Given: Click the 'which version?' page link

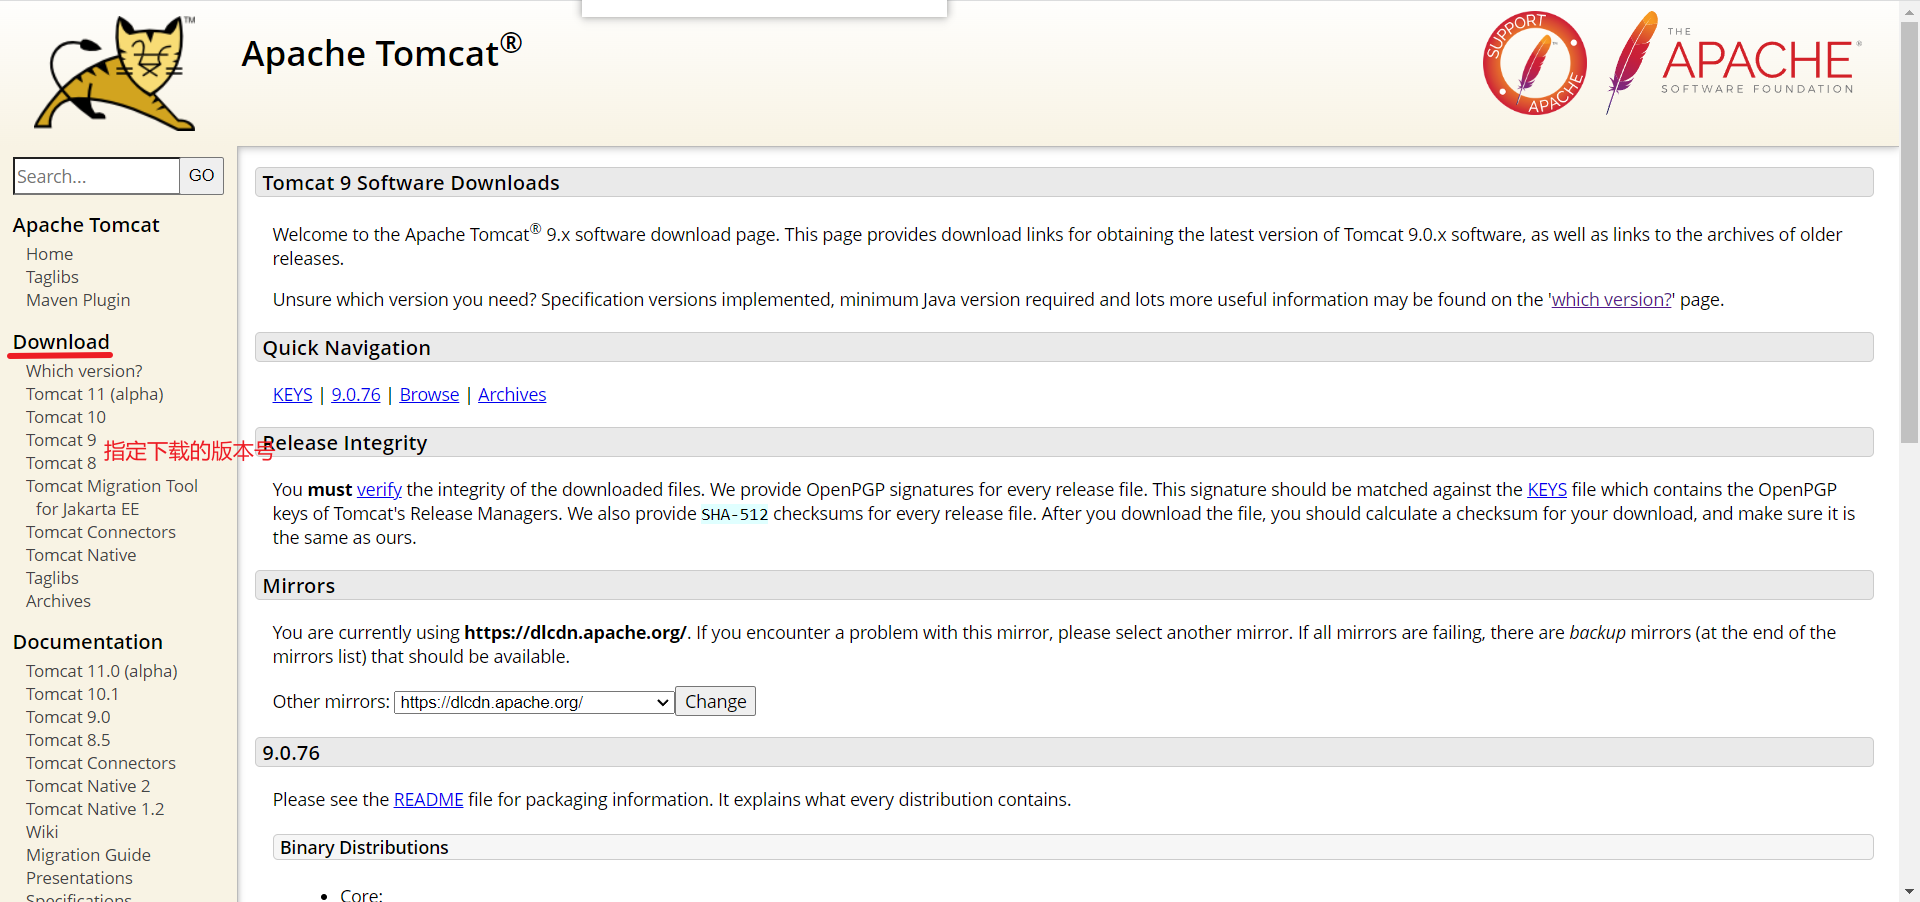Looking at the screenshot, I should pos(1611,300).
